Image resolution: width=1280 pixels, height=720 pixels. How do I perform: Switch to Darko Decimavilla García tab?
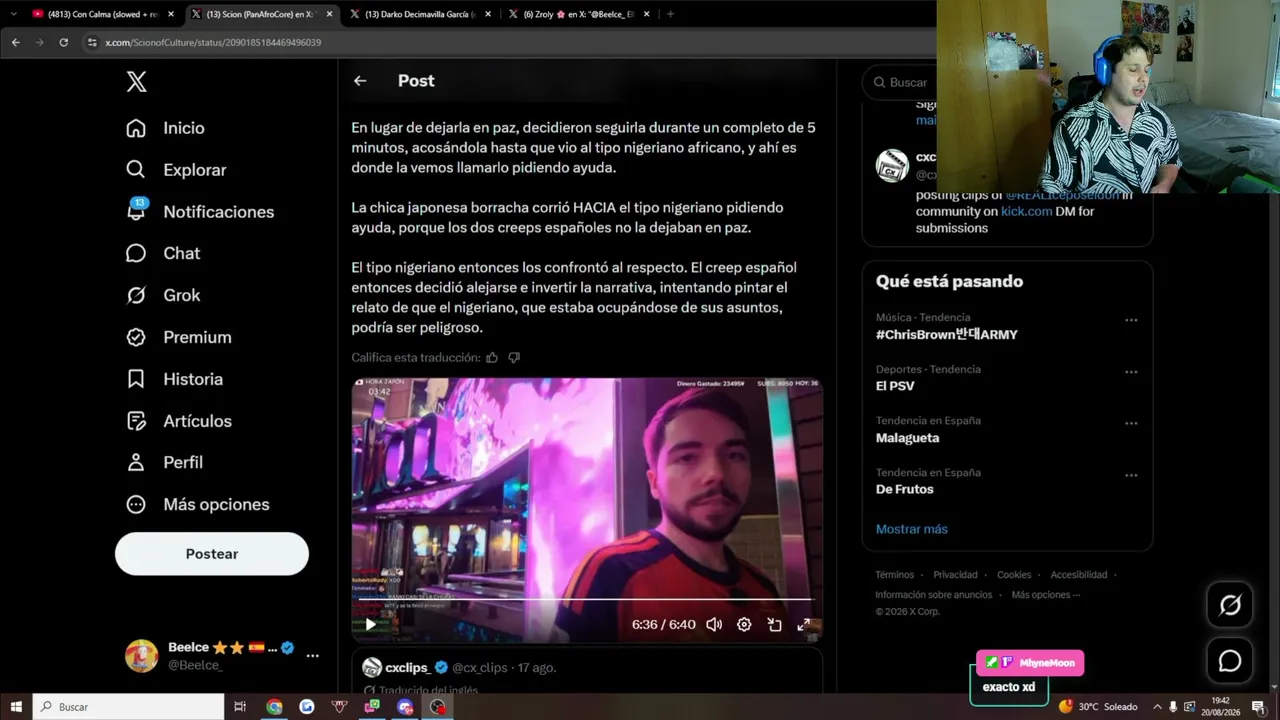(418, 14)
